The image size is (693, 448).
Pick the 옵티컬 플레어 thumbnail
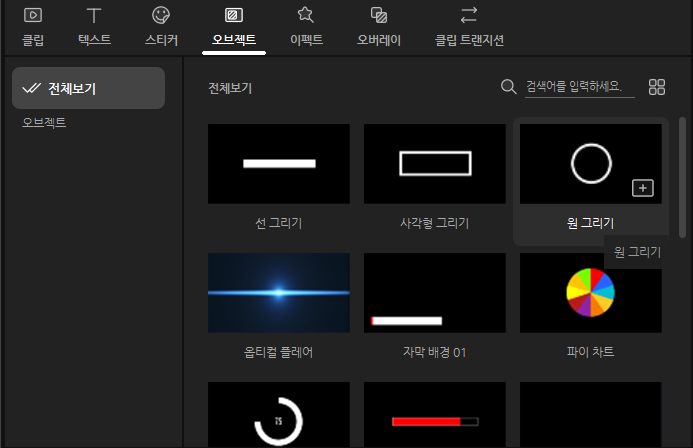coord(279,292)
